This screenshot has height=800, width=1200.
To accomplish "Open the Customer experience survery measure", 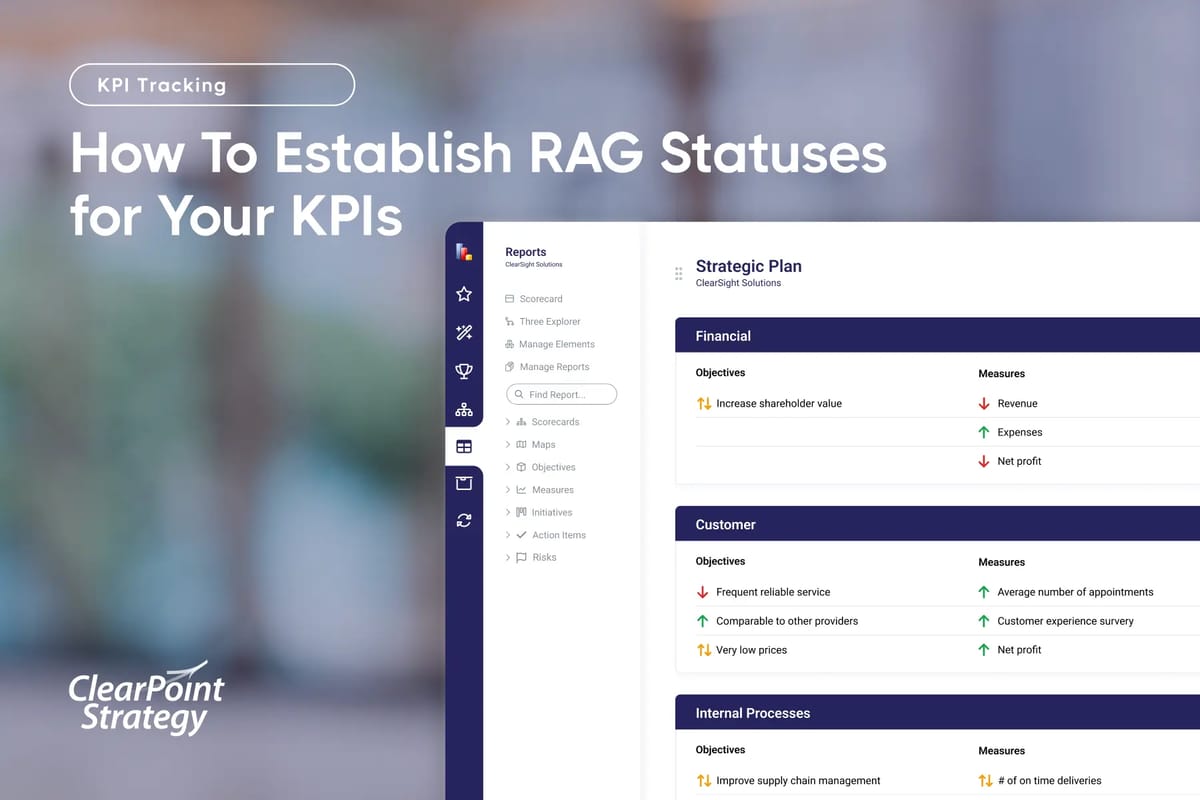I will [x=1065, y=621].
